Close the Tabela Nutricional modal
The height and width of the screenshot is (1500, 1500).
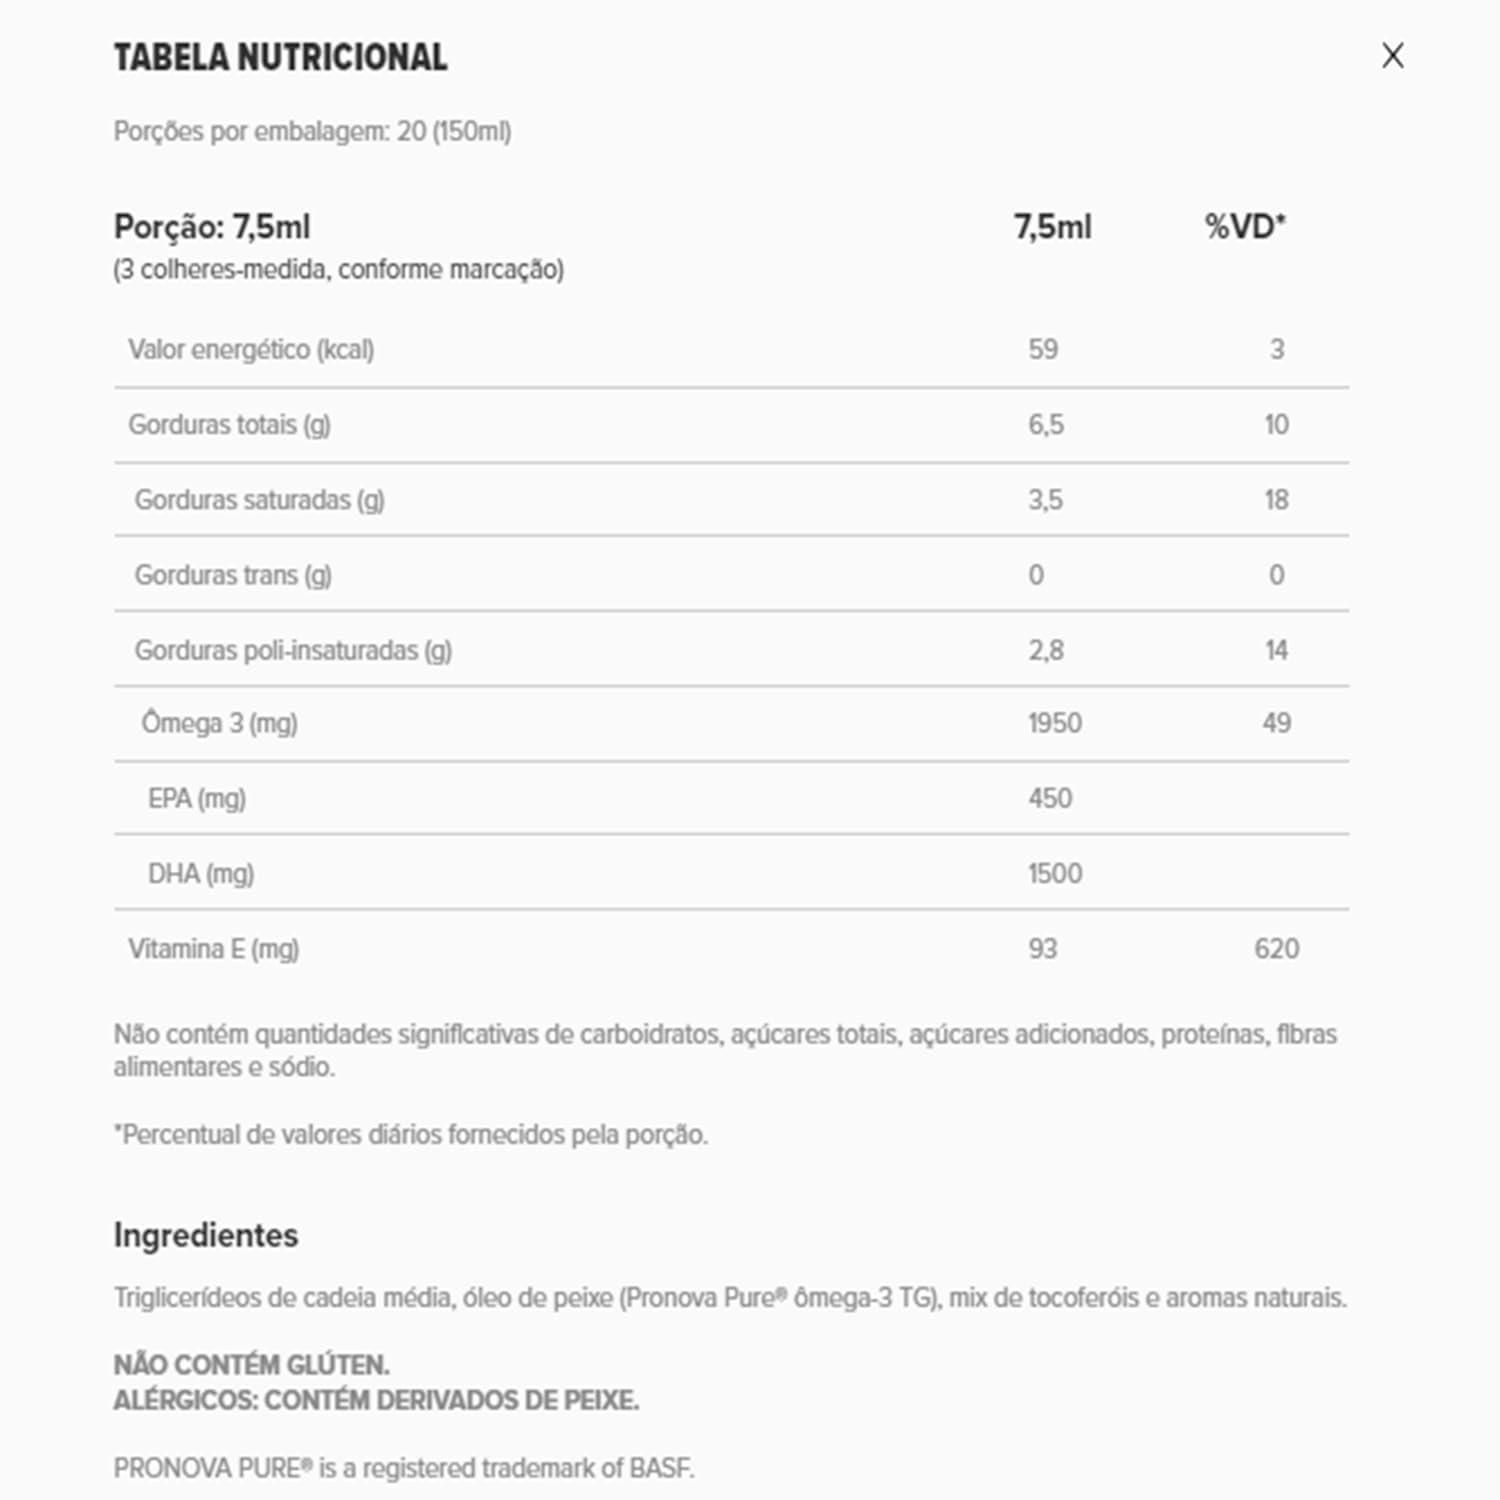click(x=1392, y=57)
